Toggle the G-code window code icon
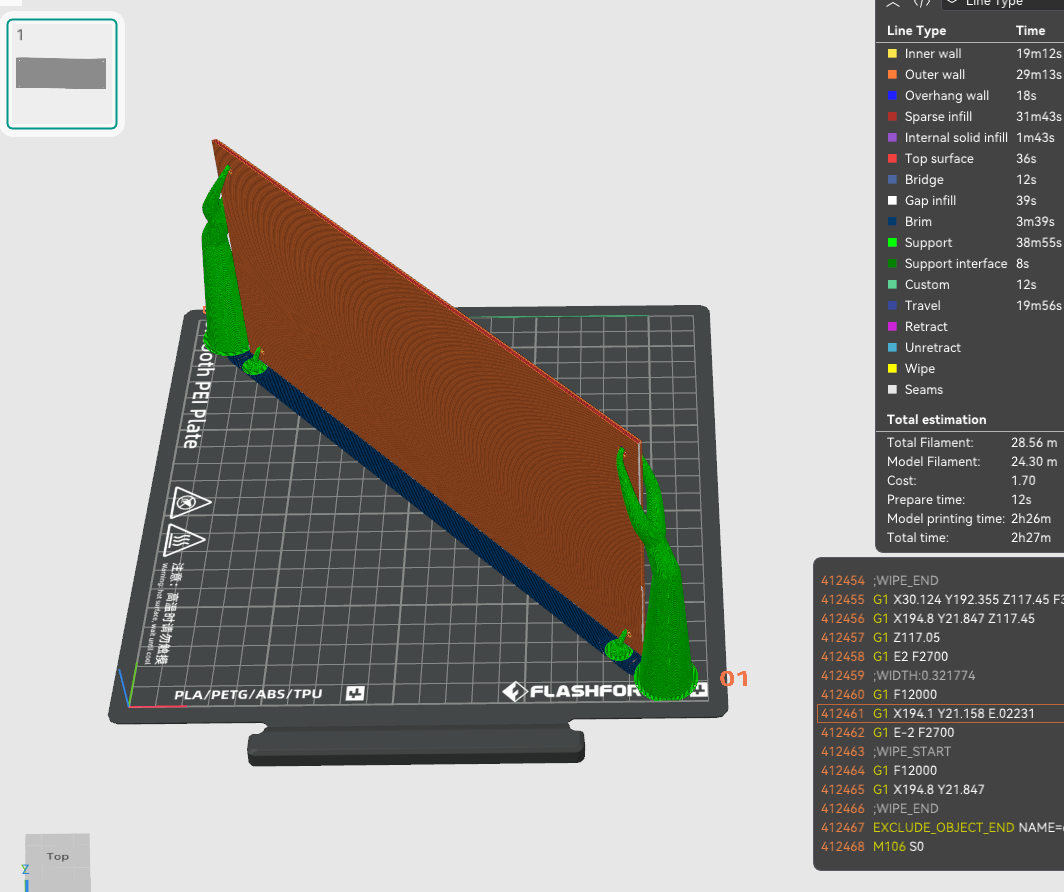Image resolution: width=1064 pixels, height=892 pixels. click(922, 3)
